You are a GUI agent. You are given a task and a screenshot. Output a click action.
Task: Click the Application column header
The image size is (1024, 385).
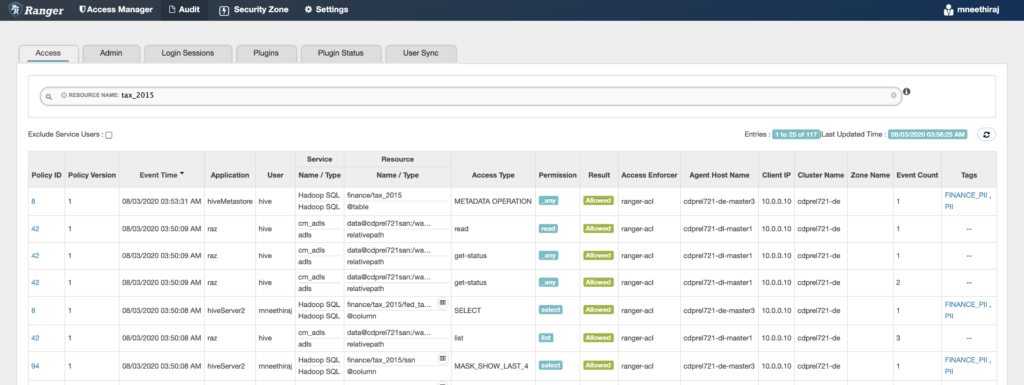[230, 175]
